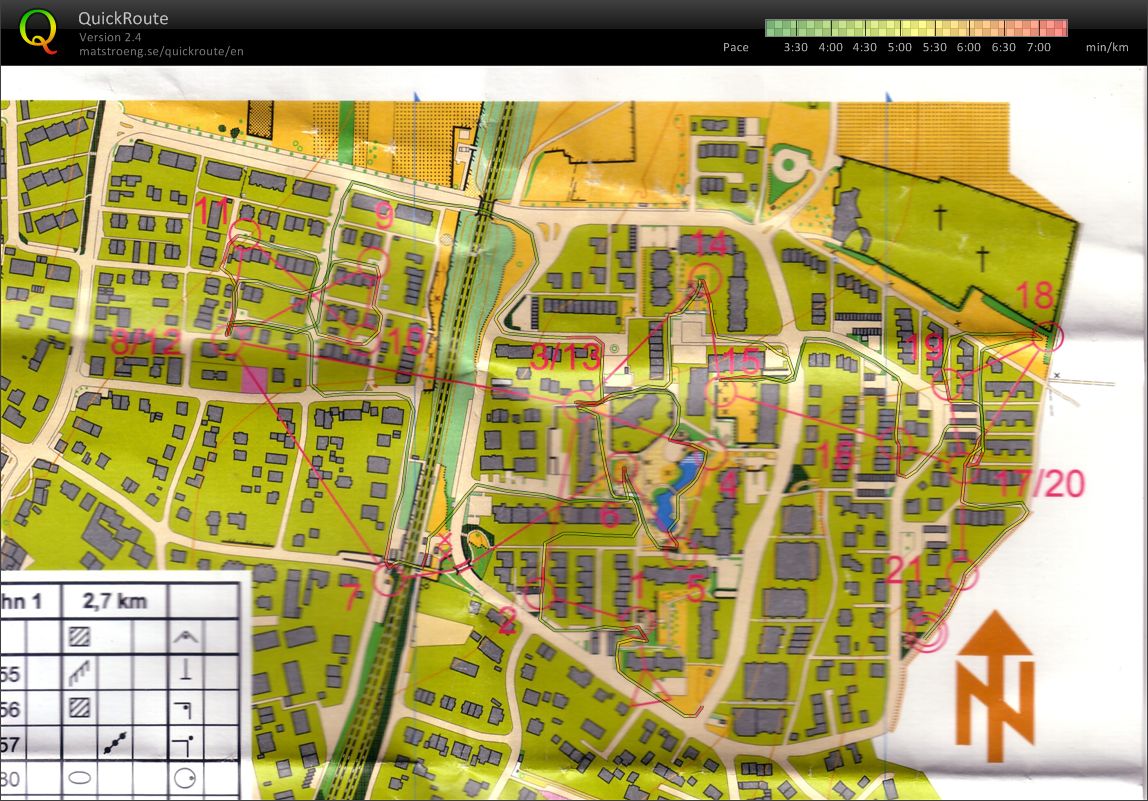Image resolution: width=1148 pixels, height=801 pixels.
Task: Click the Version 2.4 label
Action: point(112,37)
